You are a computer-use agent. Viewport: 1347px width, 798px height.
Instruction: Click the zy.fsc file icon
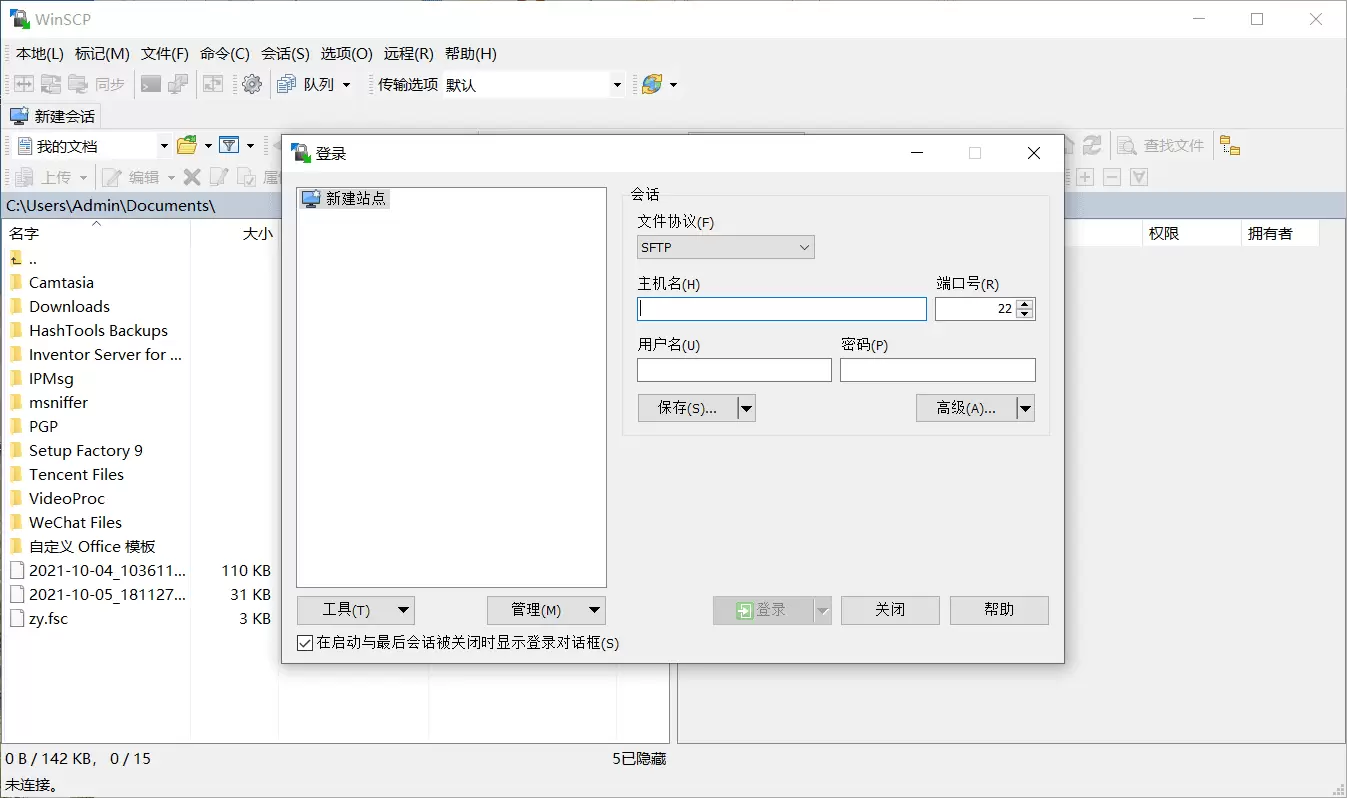[x=16, y=618]
